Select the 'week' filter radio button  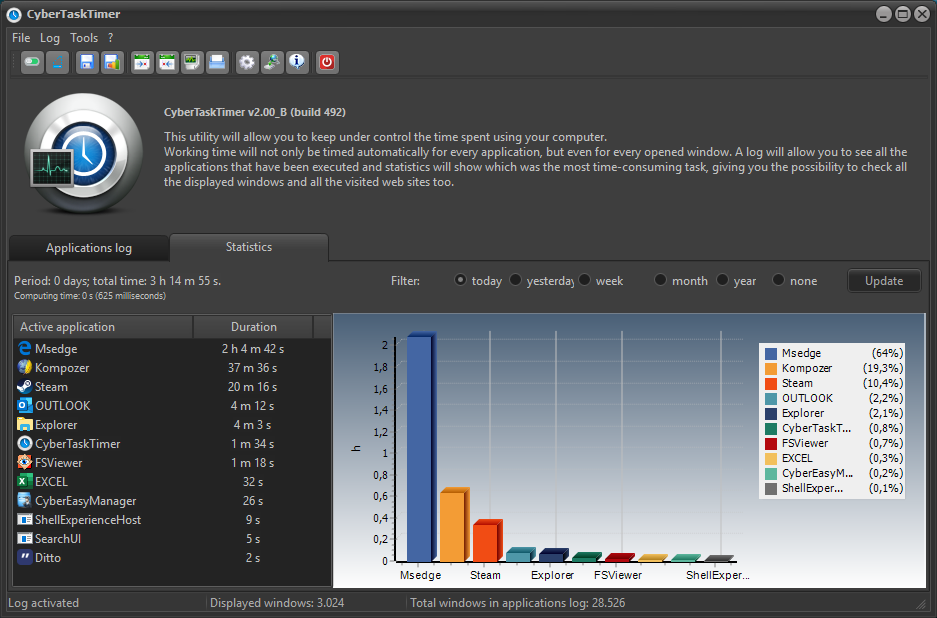pyautogui.click(x=585, y=281)
